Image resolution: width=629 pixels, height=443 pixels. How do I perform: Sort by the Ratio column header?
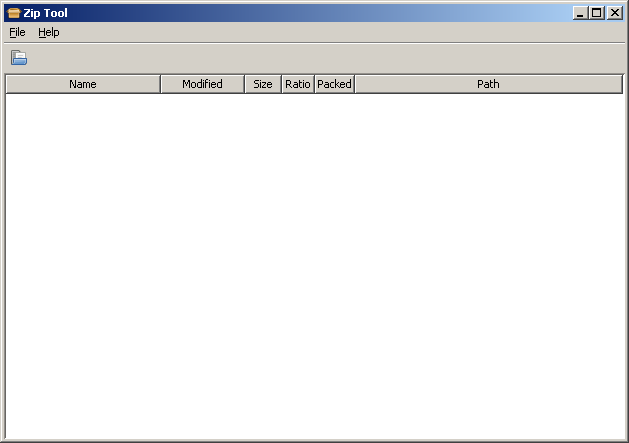(298, 84)
